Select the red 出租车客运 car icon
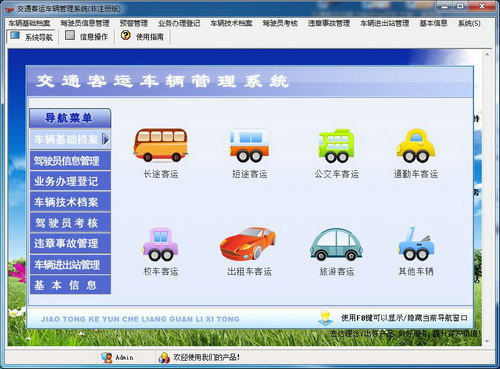Image resolution: width=500 pixels, height=369 pixels. coord(248,244)
